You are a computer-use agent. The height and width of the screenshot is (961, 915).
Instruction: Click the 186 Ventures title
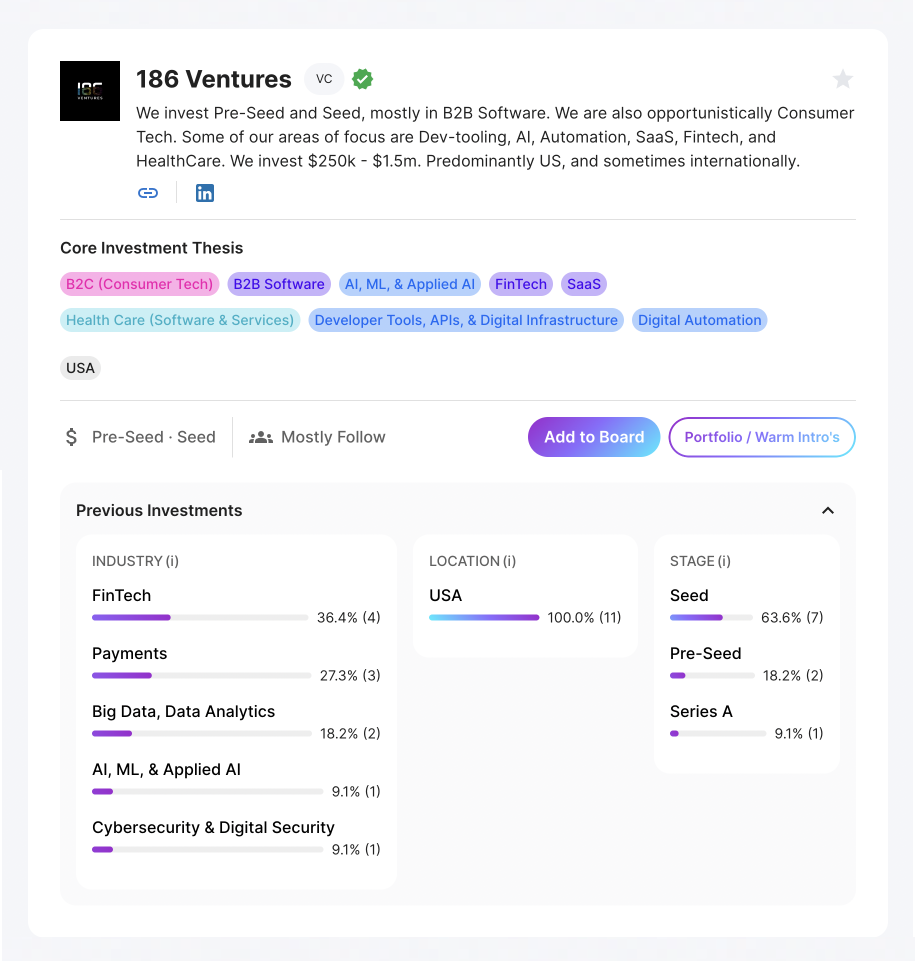pos(214,79)
